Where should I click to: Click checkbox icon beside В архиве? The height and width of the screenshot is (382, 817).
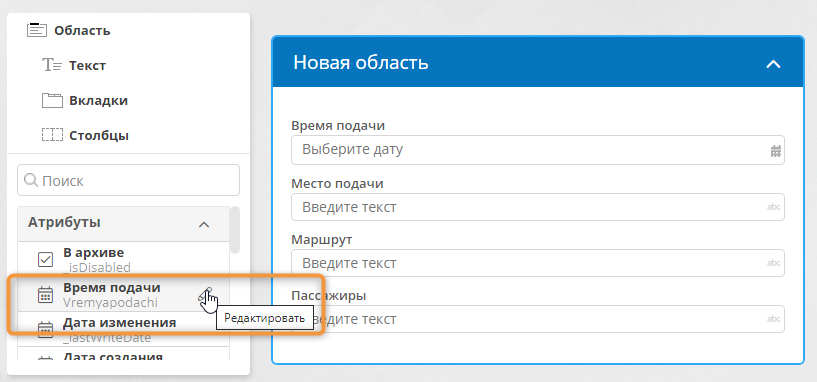click(x=46, y=259)
